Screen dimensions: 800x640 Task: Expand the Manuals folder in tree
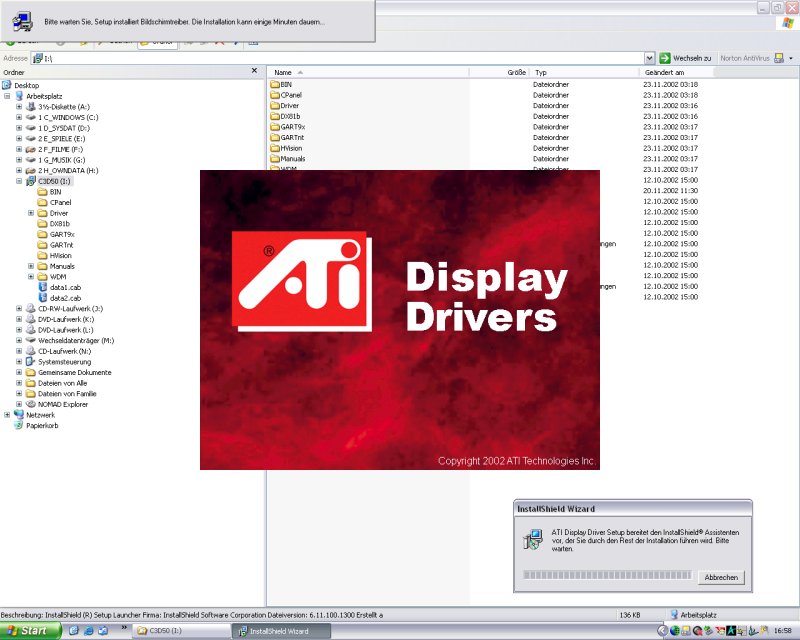[31, 266]
